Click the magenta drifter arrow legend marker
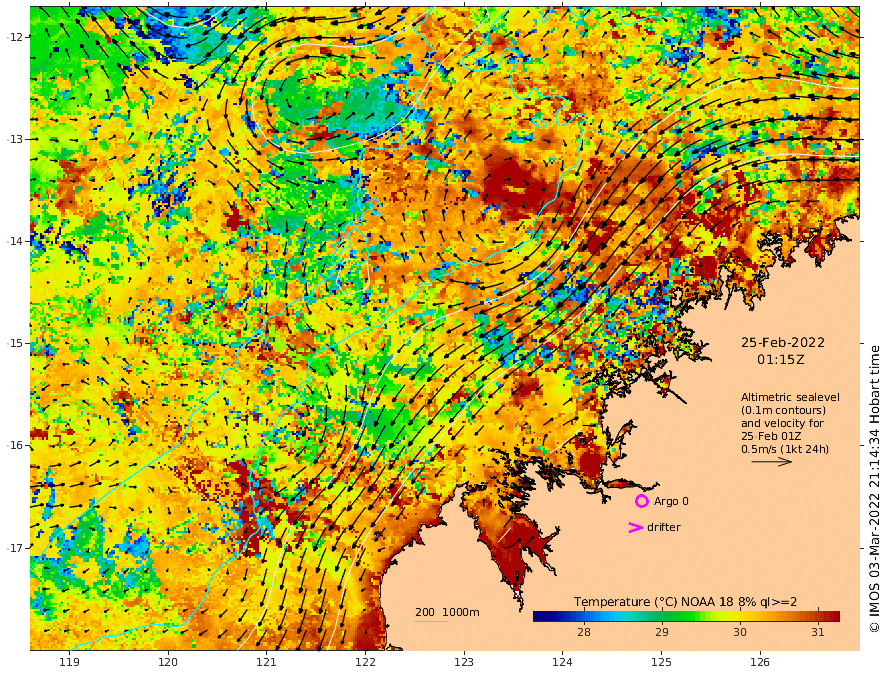Screen dimensions: 880x680 (x=635, y=527)
